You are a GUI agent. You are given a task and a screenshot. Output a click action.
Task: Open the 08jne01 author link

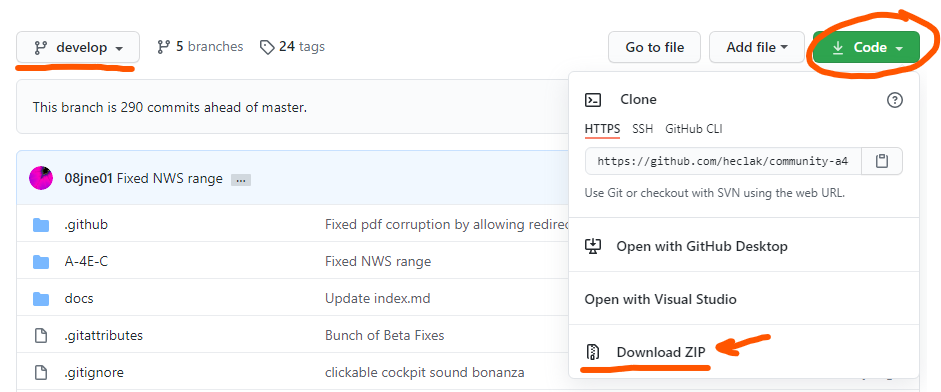tap(88, 178)
